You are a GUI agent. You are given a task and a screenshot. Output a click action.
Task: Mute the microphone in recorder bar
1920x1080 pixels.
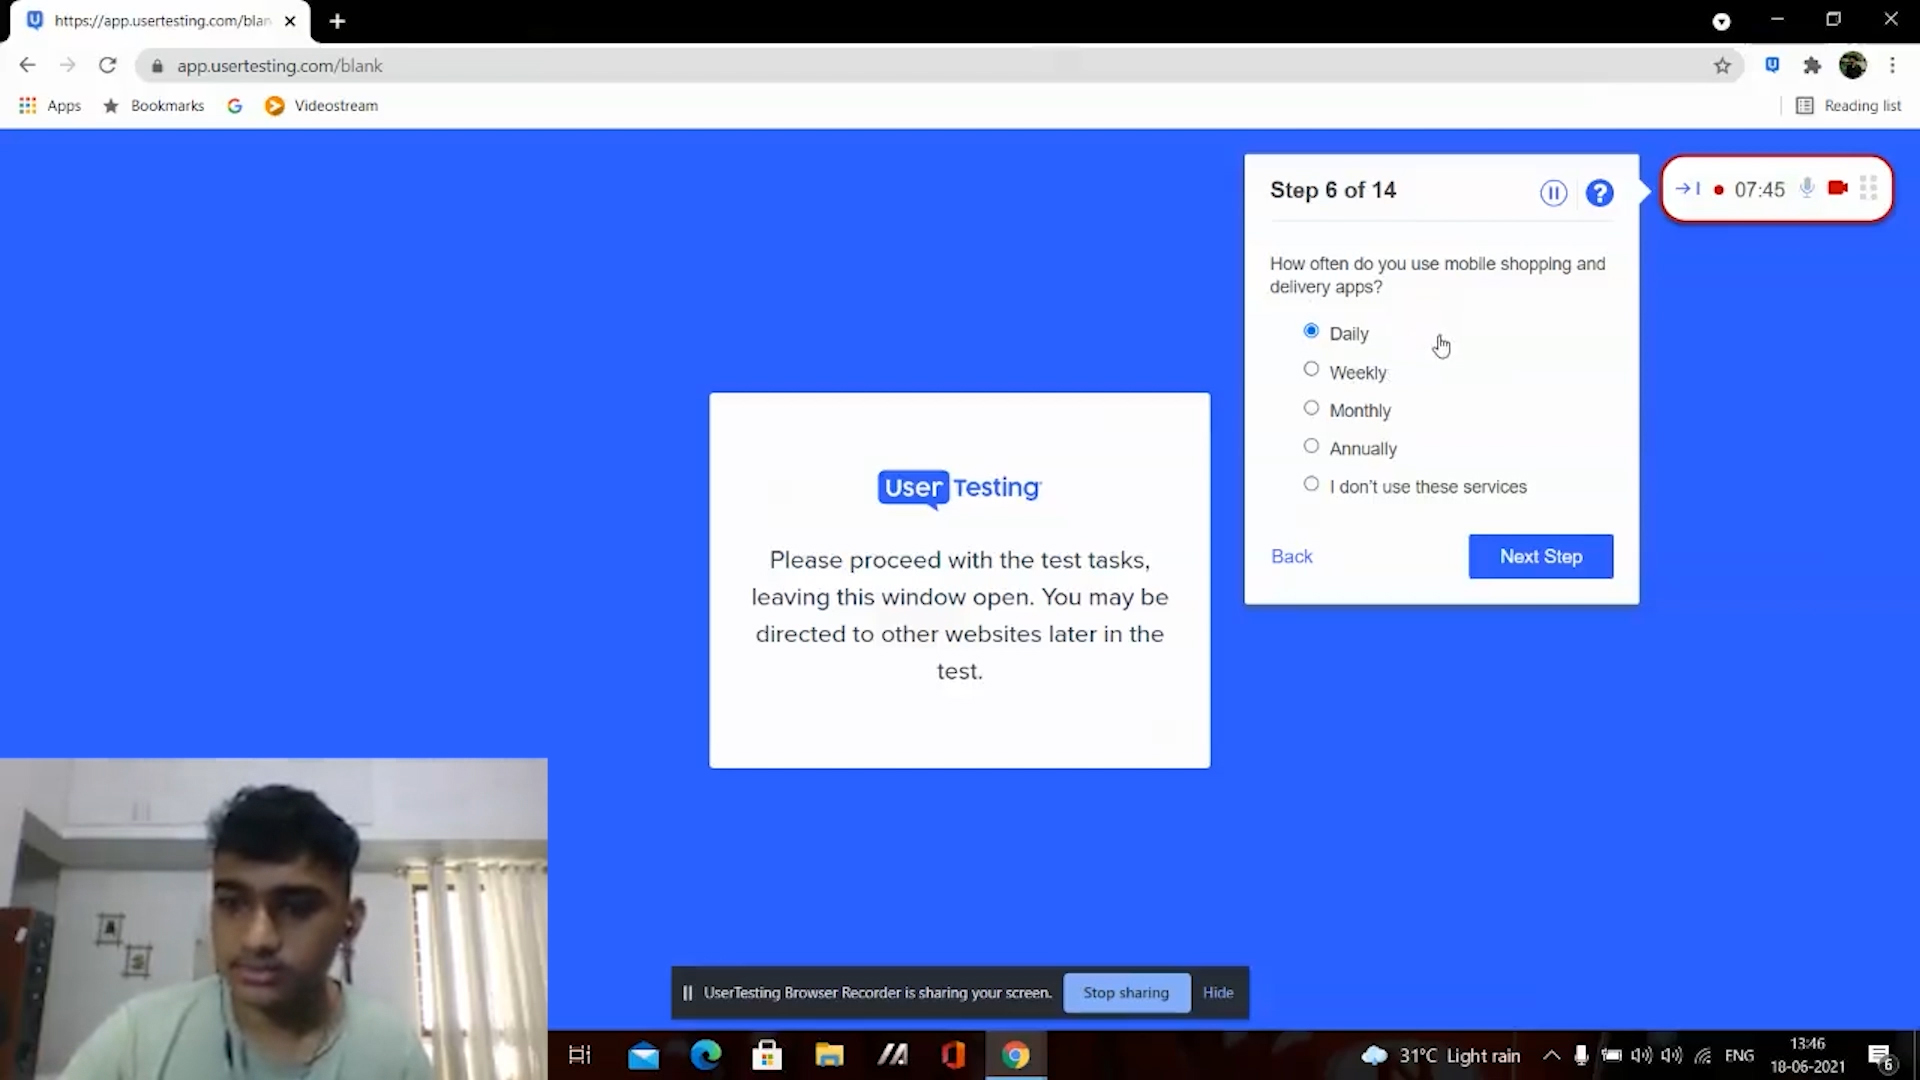tap(1807, 188)
